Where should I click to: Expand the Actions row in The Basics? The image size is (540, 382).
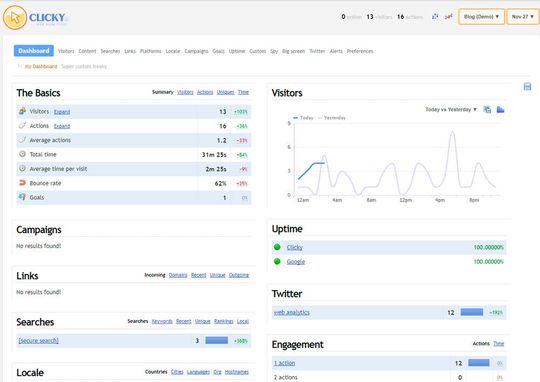62,126
